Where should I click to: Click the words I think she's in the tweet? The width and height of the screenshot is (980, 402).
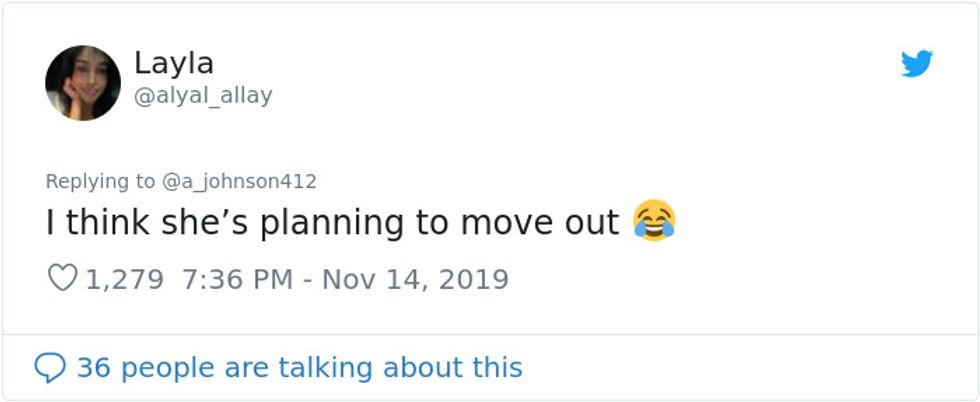[148, 223]
